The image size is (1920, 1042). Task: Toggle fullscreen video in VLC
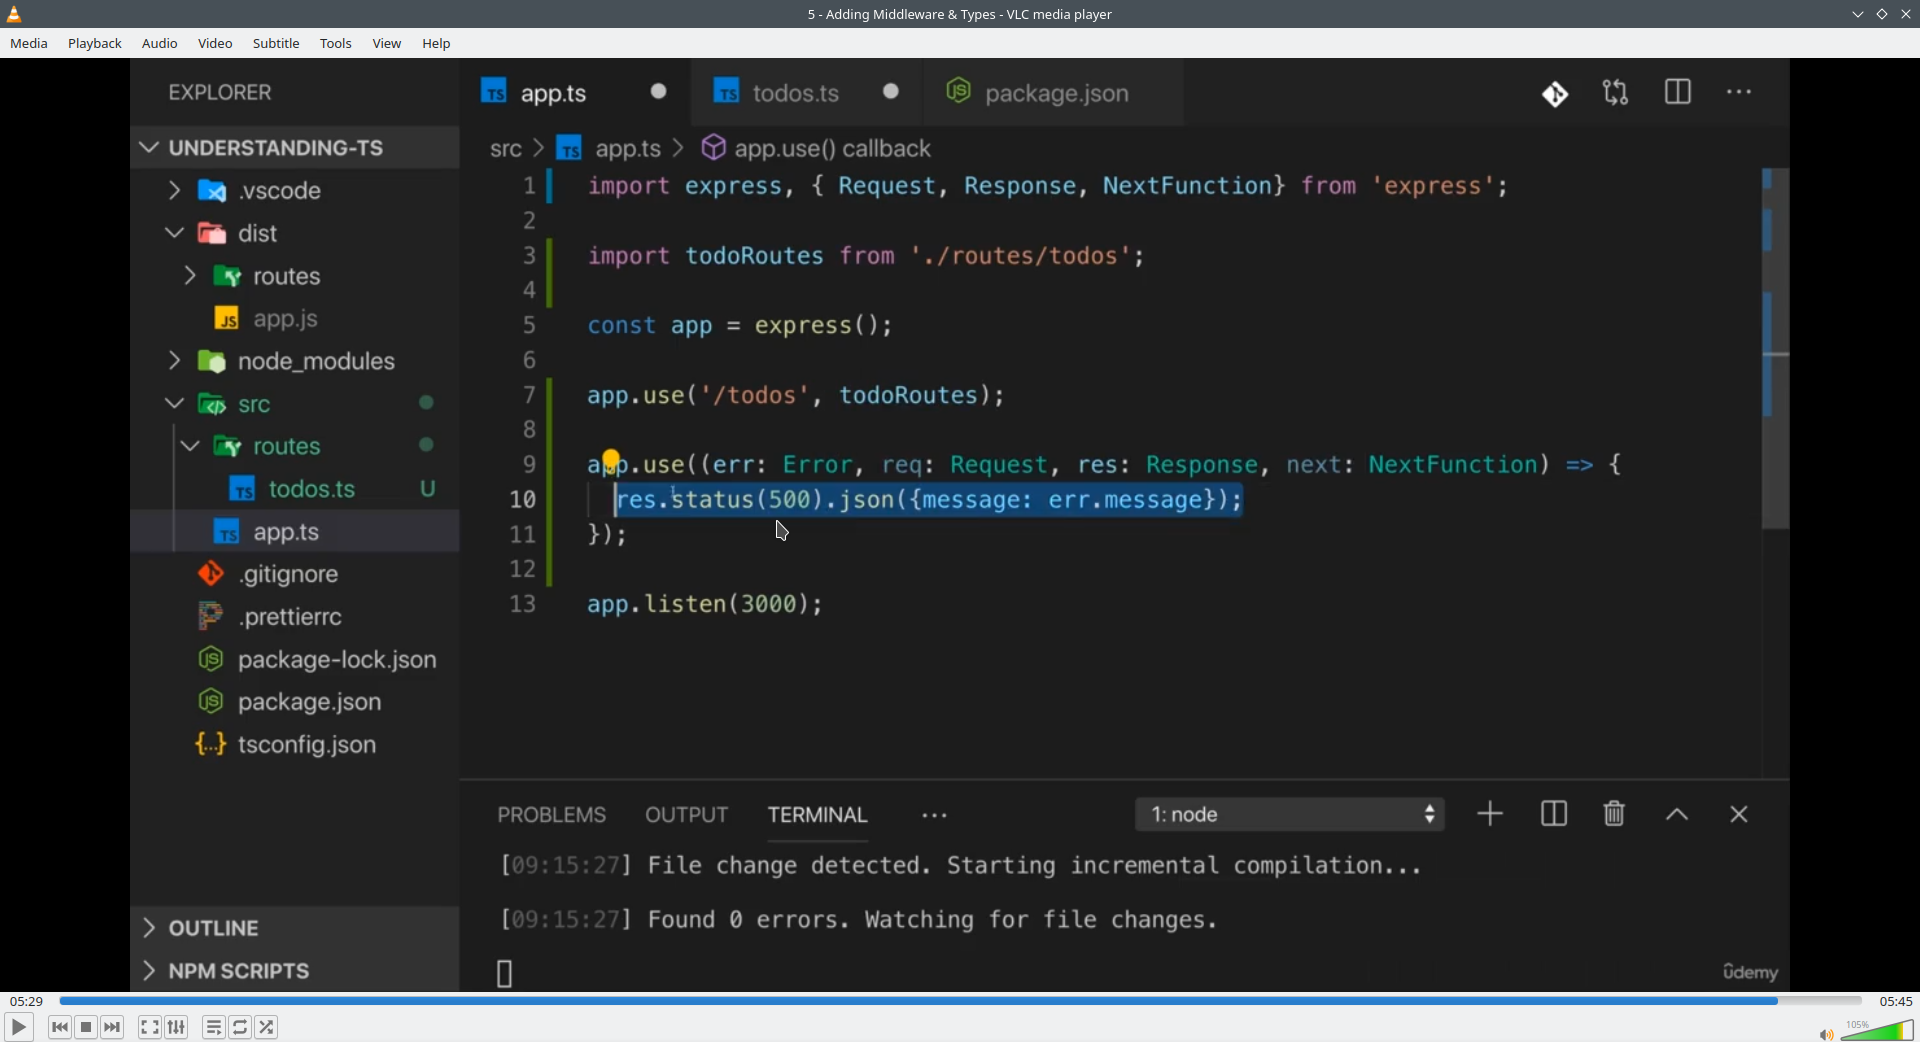click(149, 1027)
